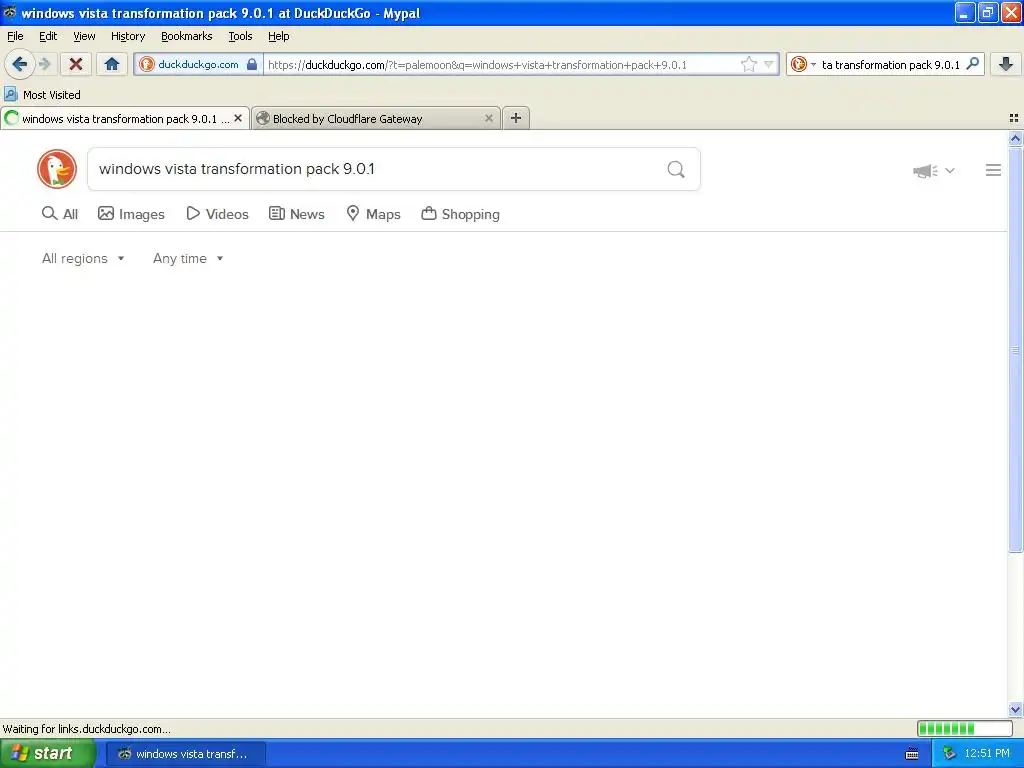Click the vertical scrollbar thumb
The width and height of the screenshot is (1024, 768).
[x=1015, y=349]
